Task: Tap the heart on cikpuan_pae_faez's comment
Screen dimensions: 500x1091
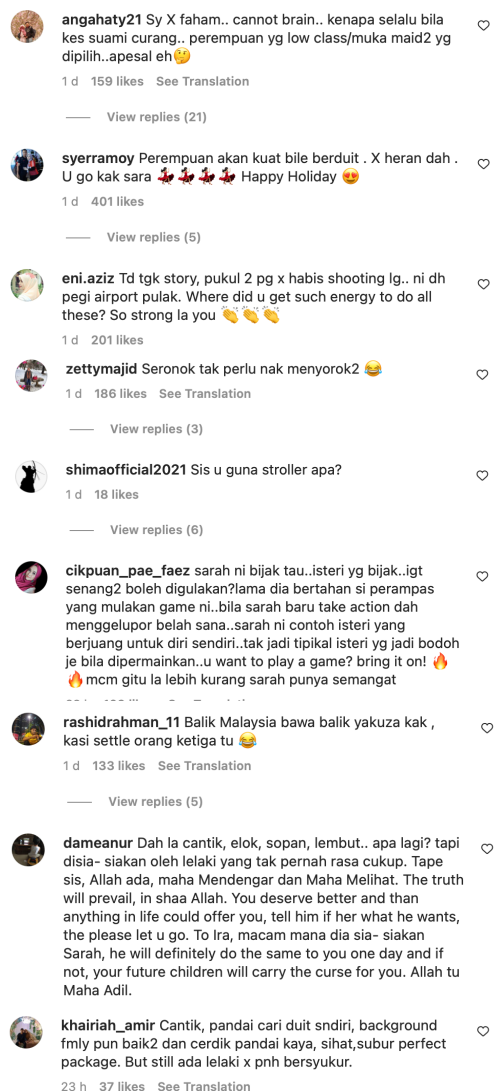Action: click(483, 576)
